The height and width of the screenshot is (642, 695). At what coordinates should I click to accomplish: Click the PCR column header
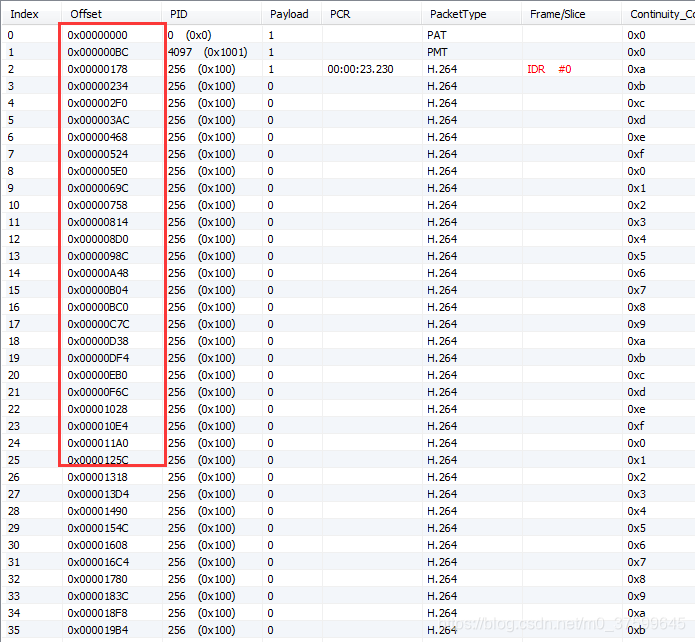point(340,14)
